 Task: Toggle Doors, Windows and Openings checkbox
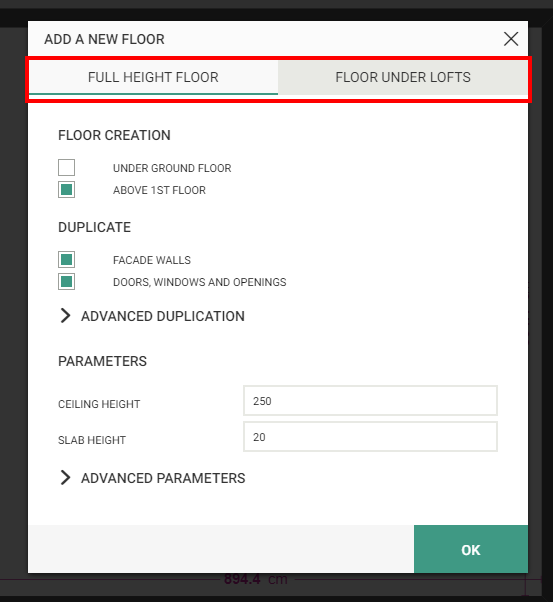(x=66, y=282)
